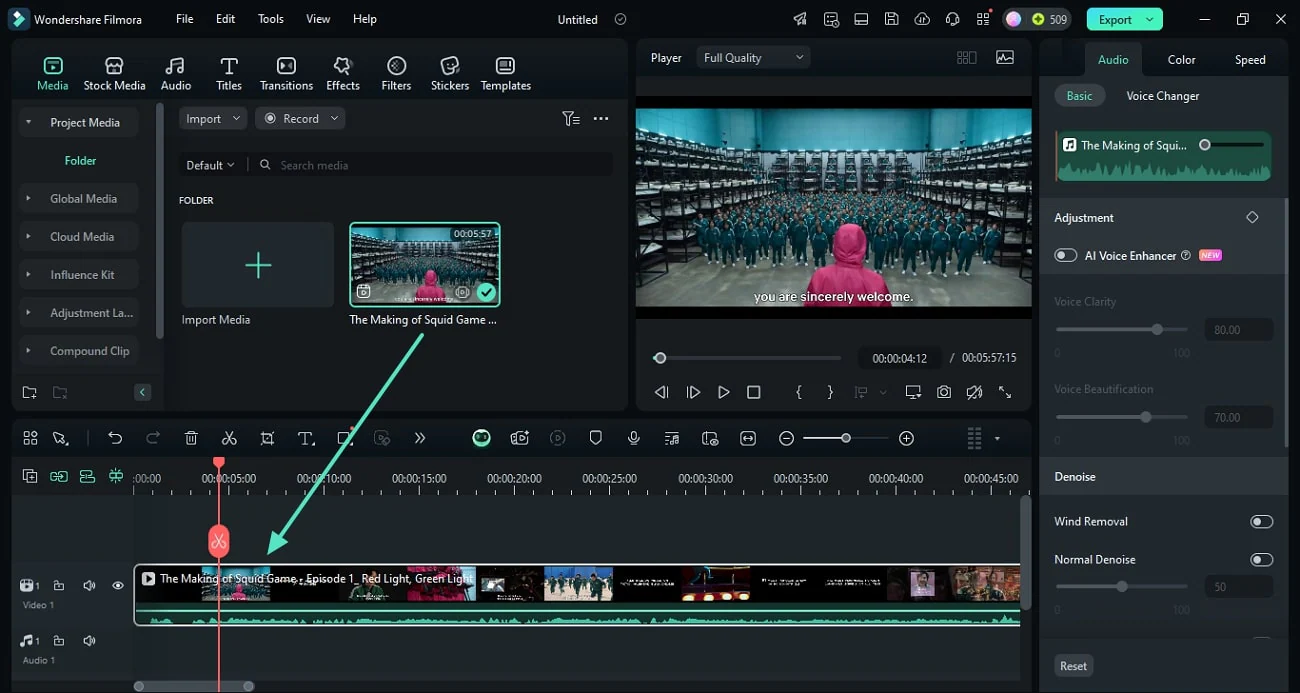This screenshot has height=693, width=1300.
Task: Switch to the Speed tab
Action: tap(1250, 59)
